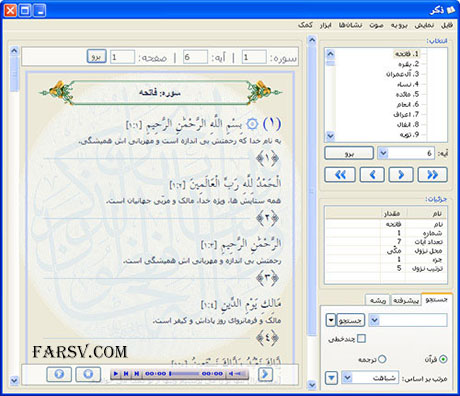This screenshot has height=396, width=460.
Task: Click the audio progress slider track
Action: point(185,374)
